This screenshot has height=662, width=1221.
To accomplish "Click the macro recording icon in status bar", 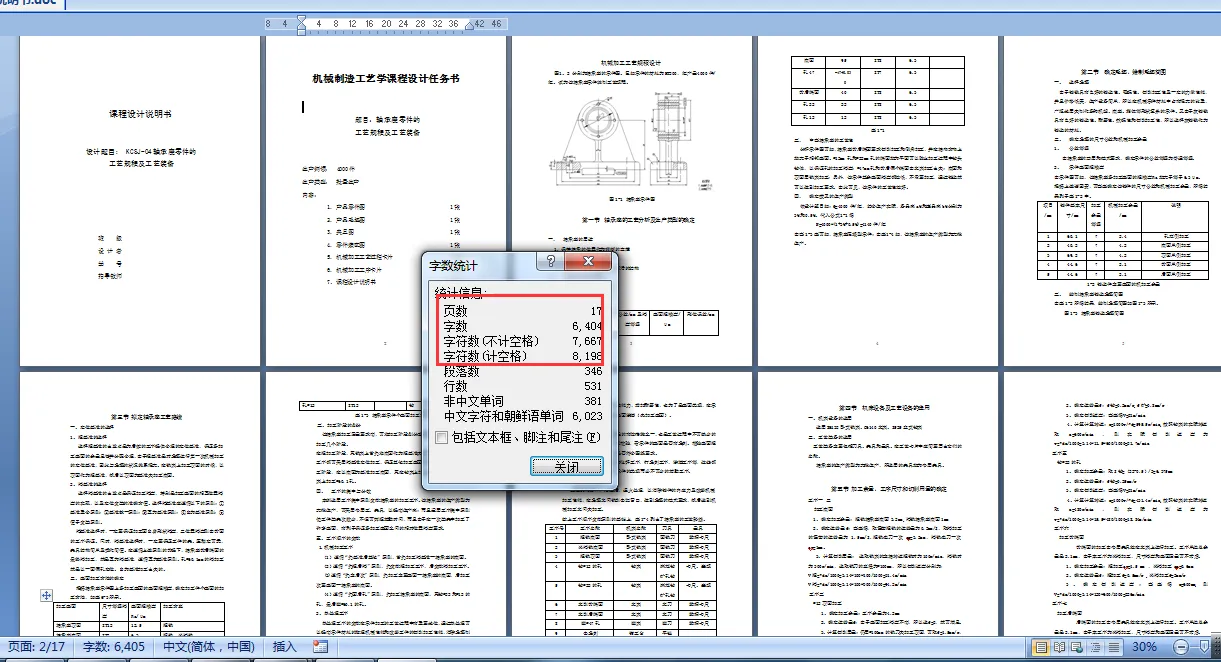I will click(320, 647).
